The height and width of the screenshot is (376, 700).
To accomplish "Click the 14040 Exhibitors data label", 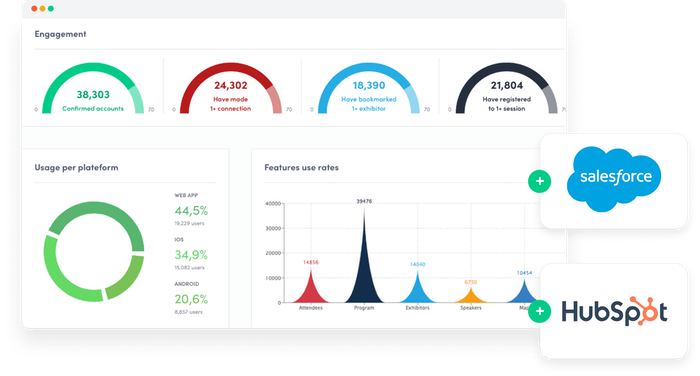I will [x=417, y=264].
